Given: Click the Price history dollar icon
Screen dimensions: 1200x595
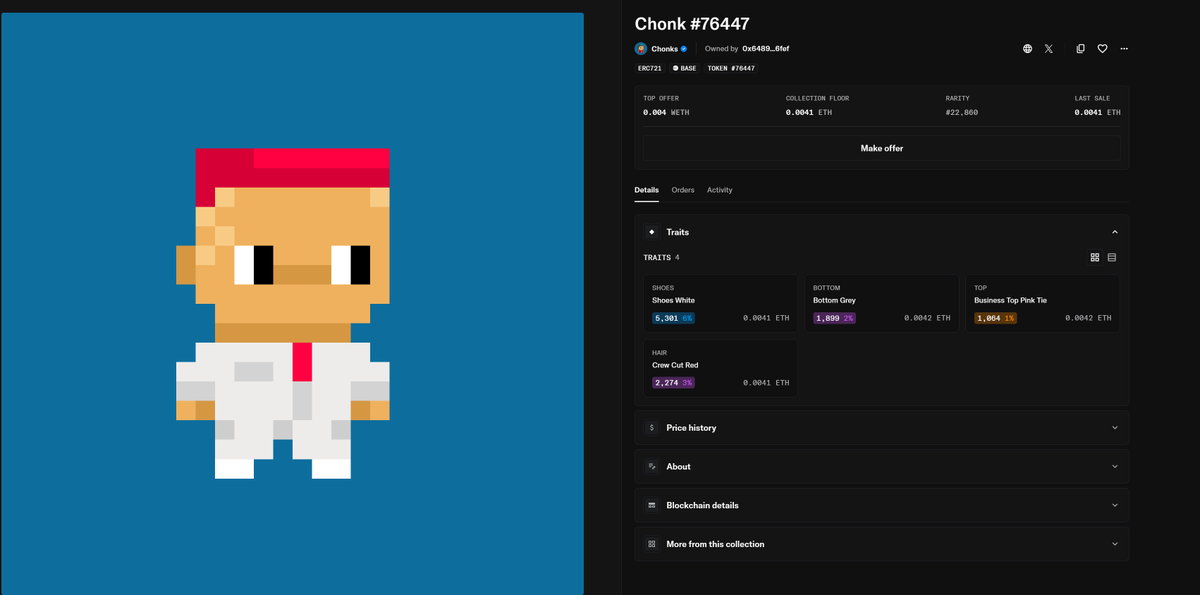Looking at the screenshot, I should (652, 428).
